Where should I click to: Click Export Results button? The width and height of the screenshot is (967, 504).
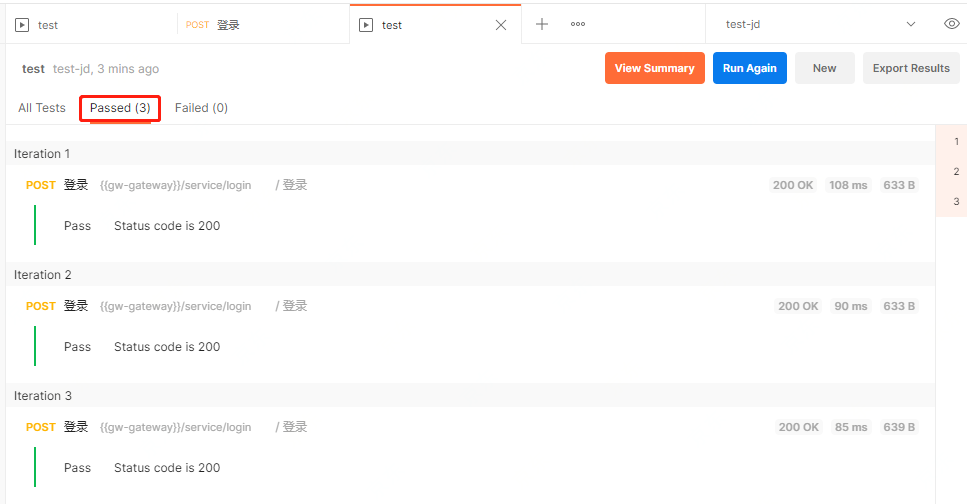911,68
